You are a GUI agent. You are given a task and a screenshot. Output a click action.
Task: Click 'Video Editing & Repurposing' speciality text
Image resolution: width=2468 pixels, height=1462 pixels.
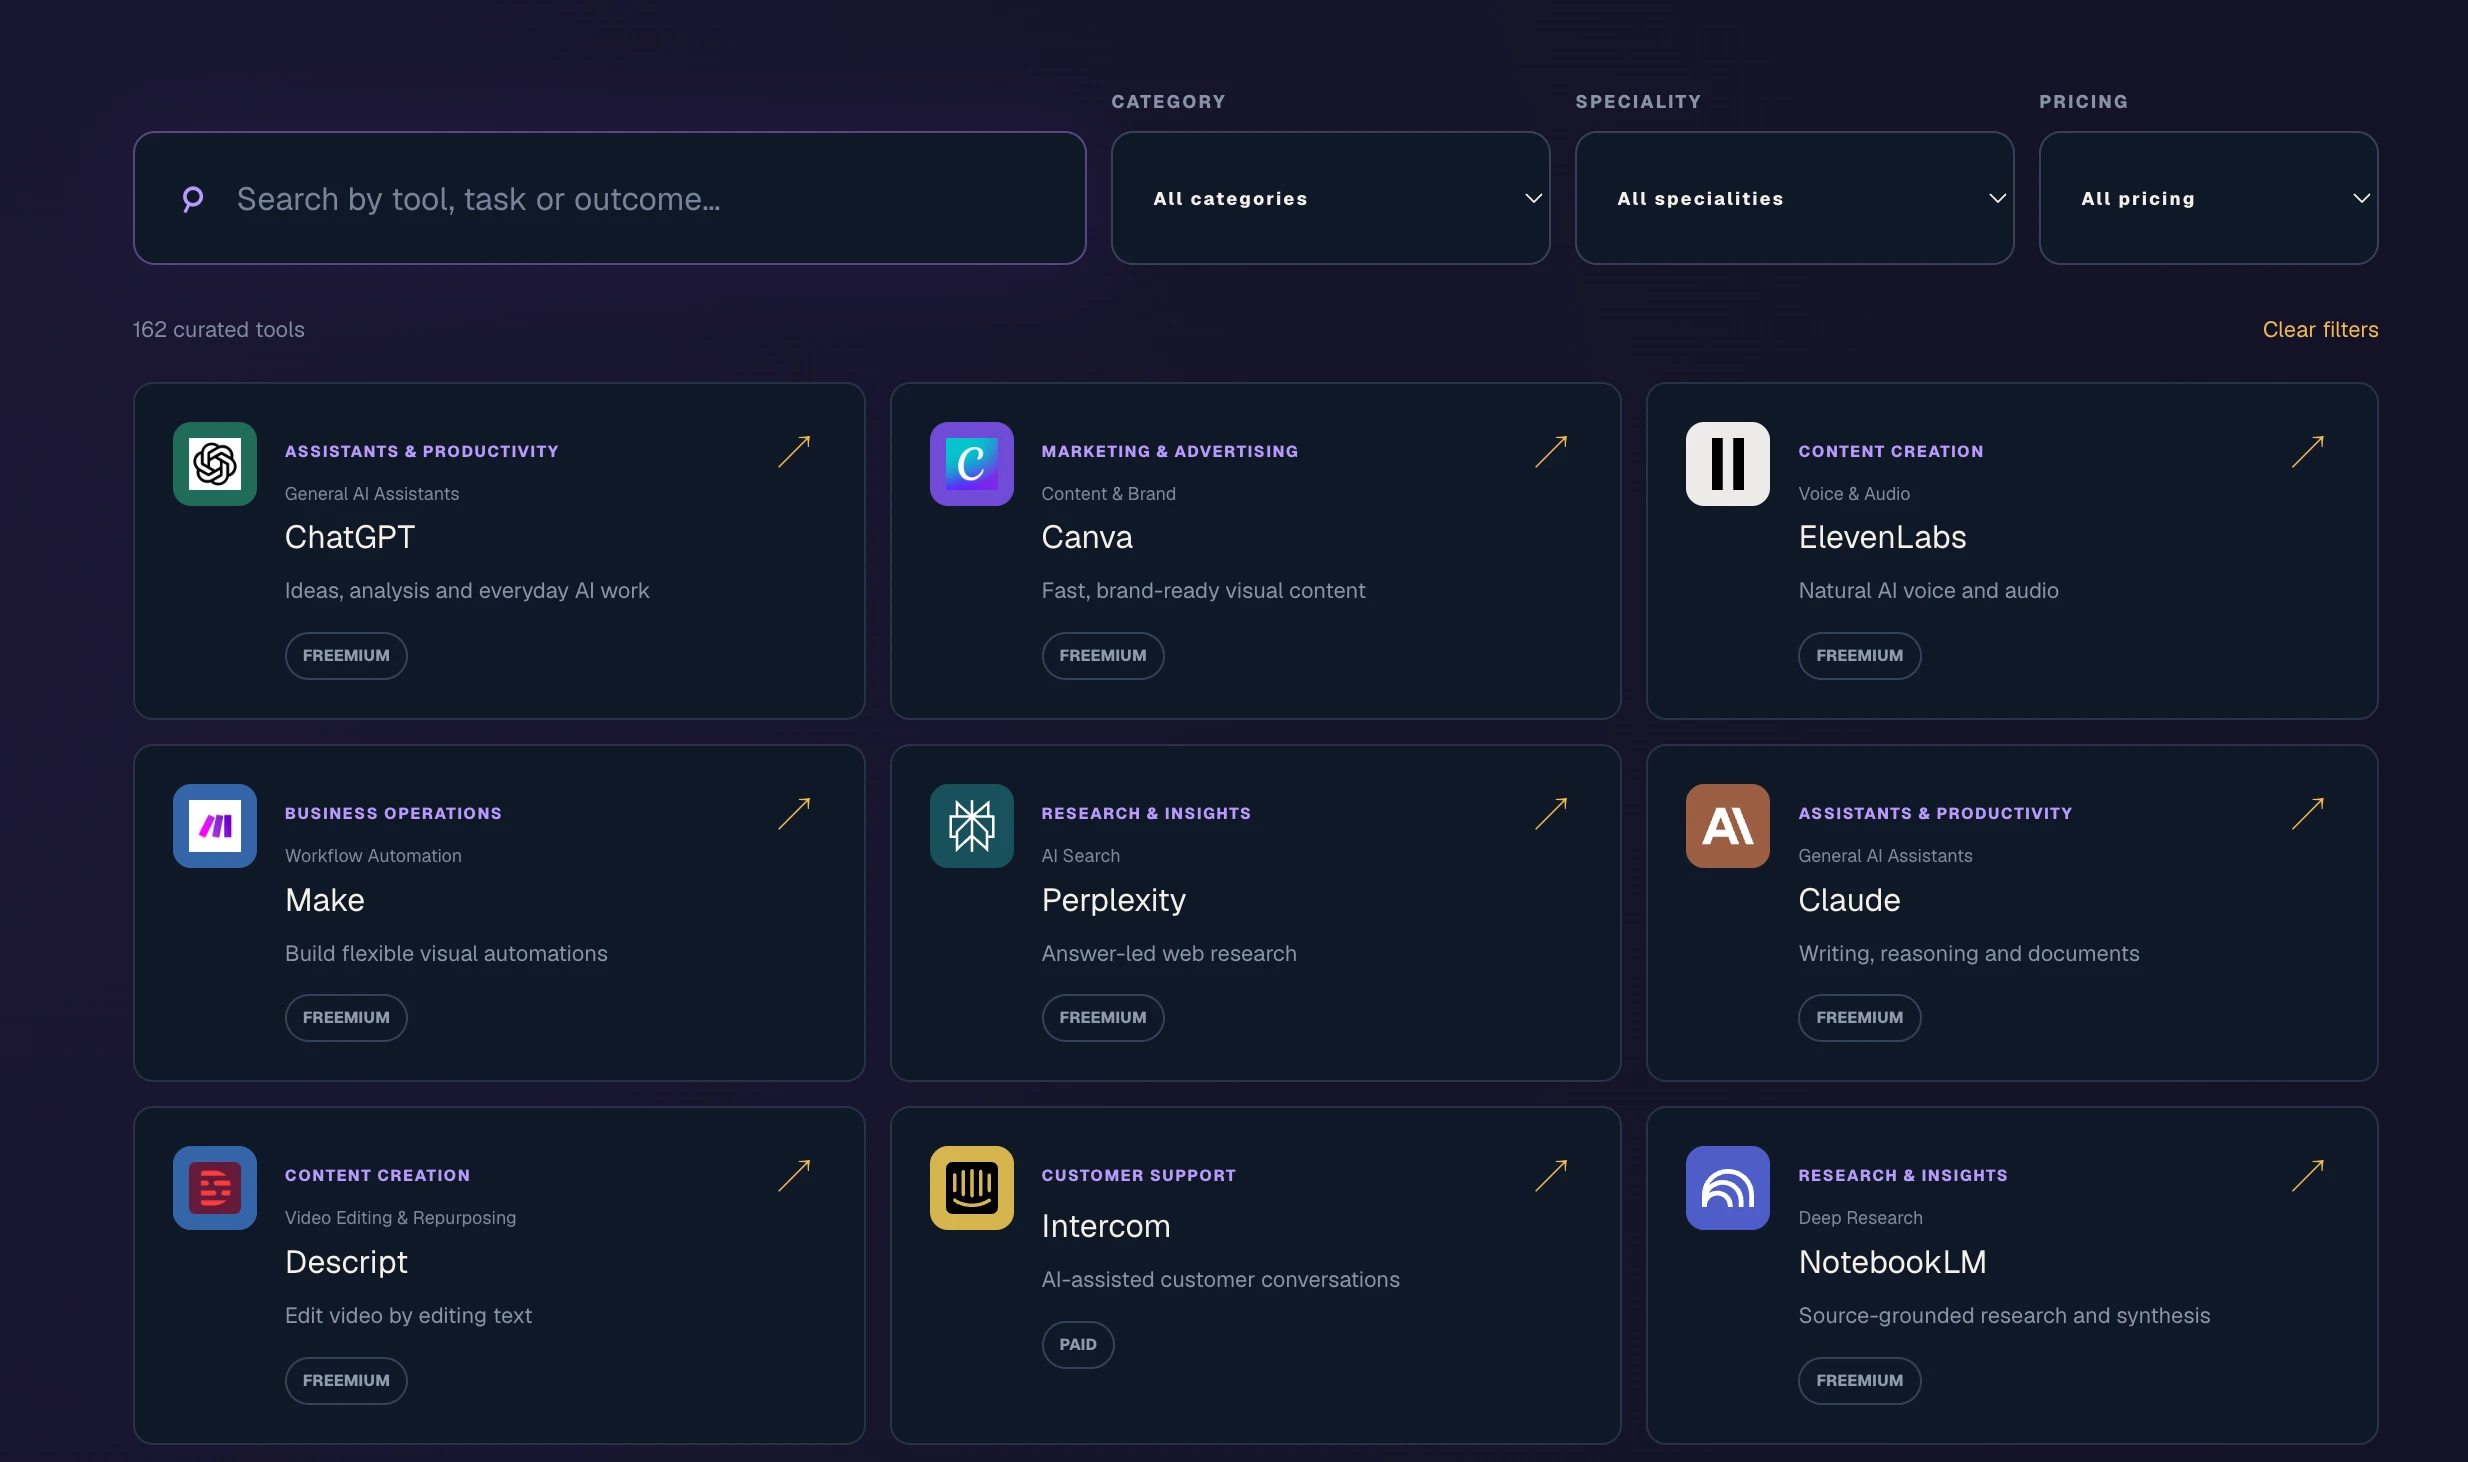click(x=400, y=1218)
